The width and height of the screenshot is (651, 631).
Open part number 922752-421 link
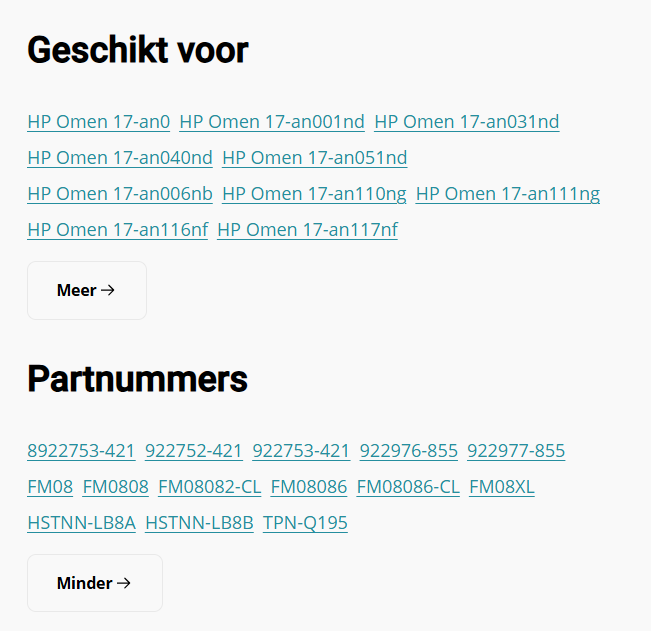point(194,451)
